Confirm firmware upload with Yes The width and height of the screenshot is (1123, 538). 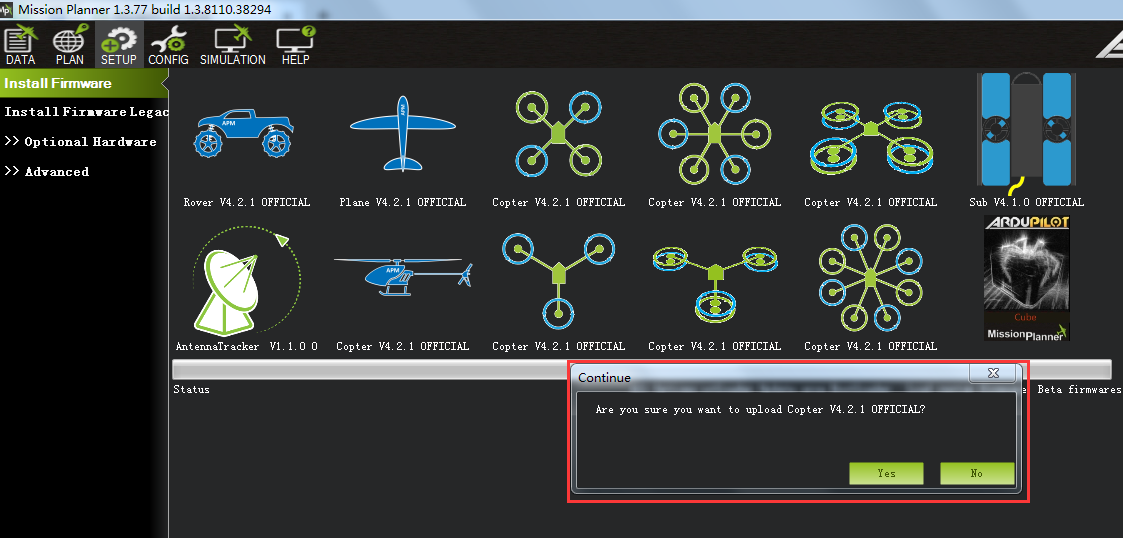pos(886,473)
